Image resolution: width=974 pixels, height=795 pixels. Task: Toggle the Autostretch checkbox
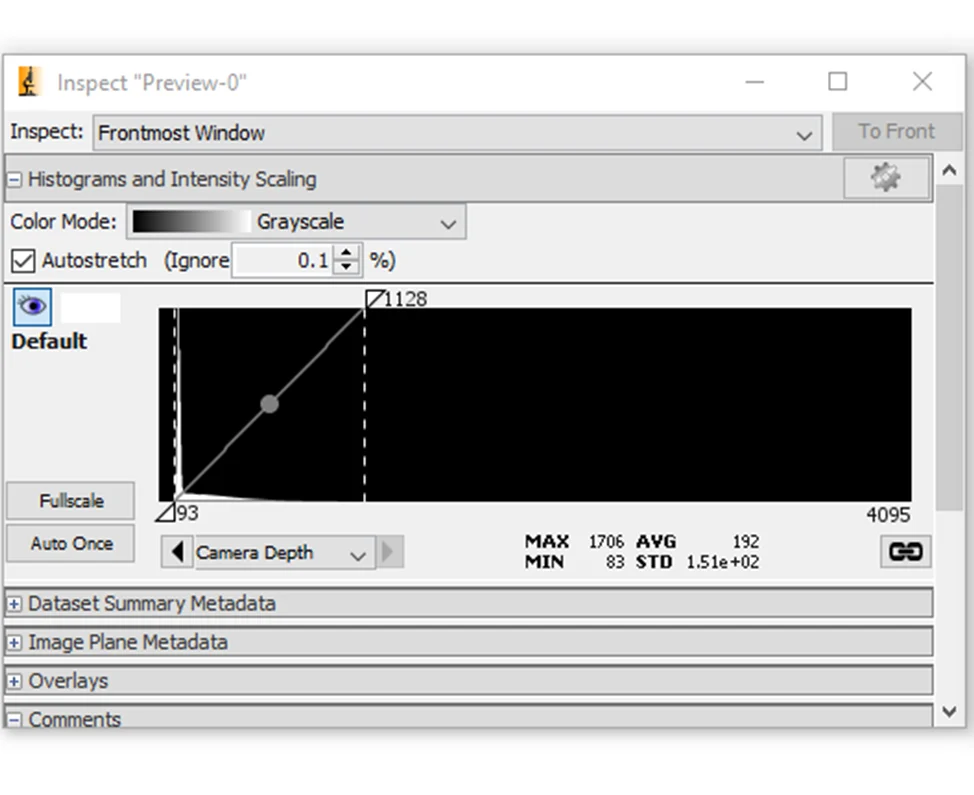pos(23,261)
